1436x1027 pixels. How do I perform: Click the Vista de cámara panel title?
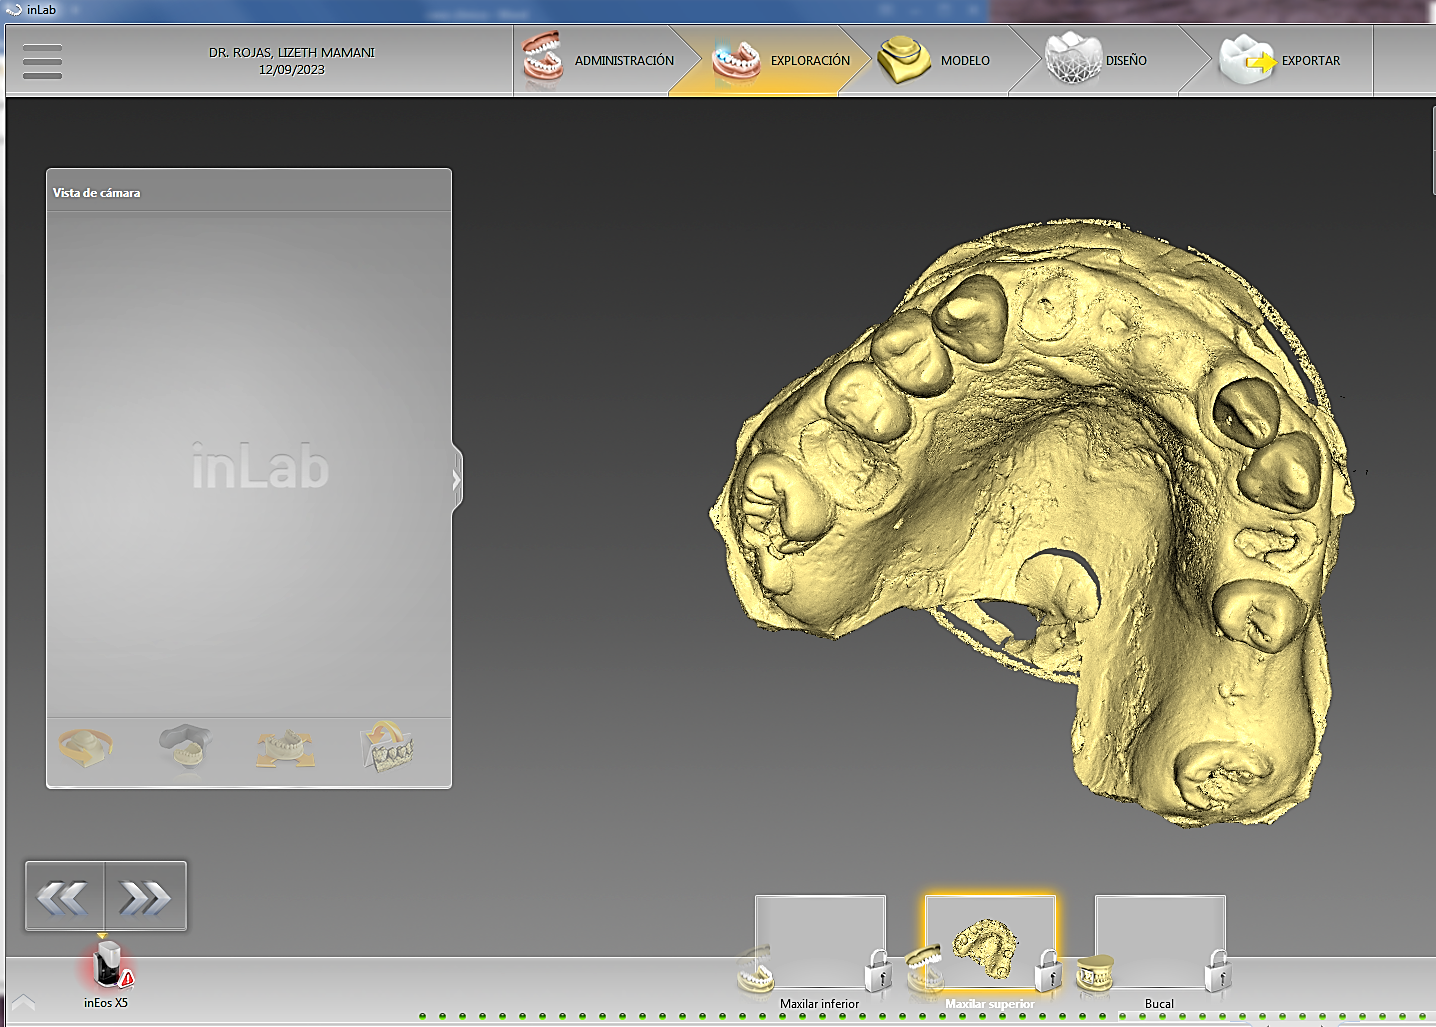[x=97, y=192]
